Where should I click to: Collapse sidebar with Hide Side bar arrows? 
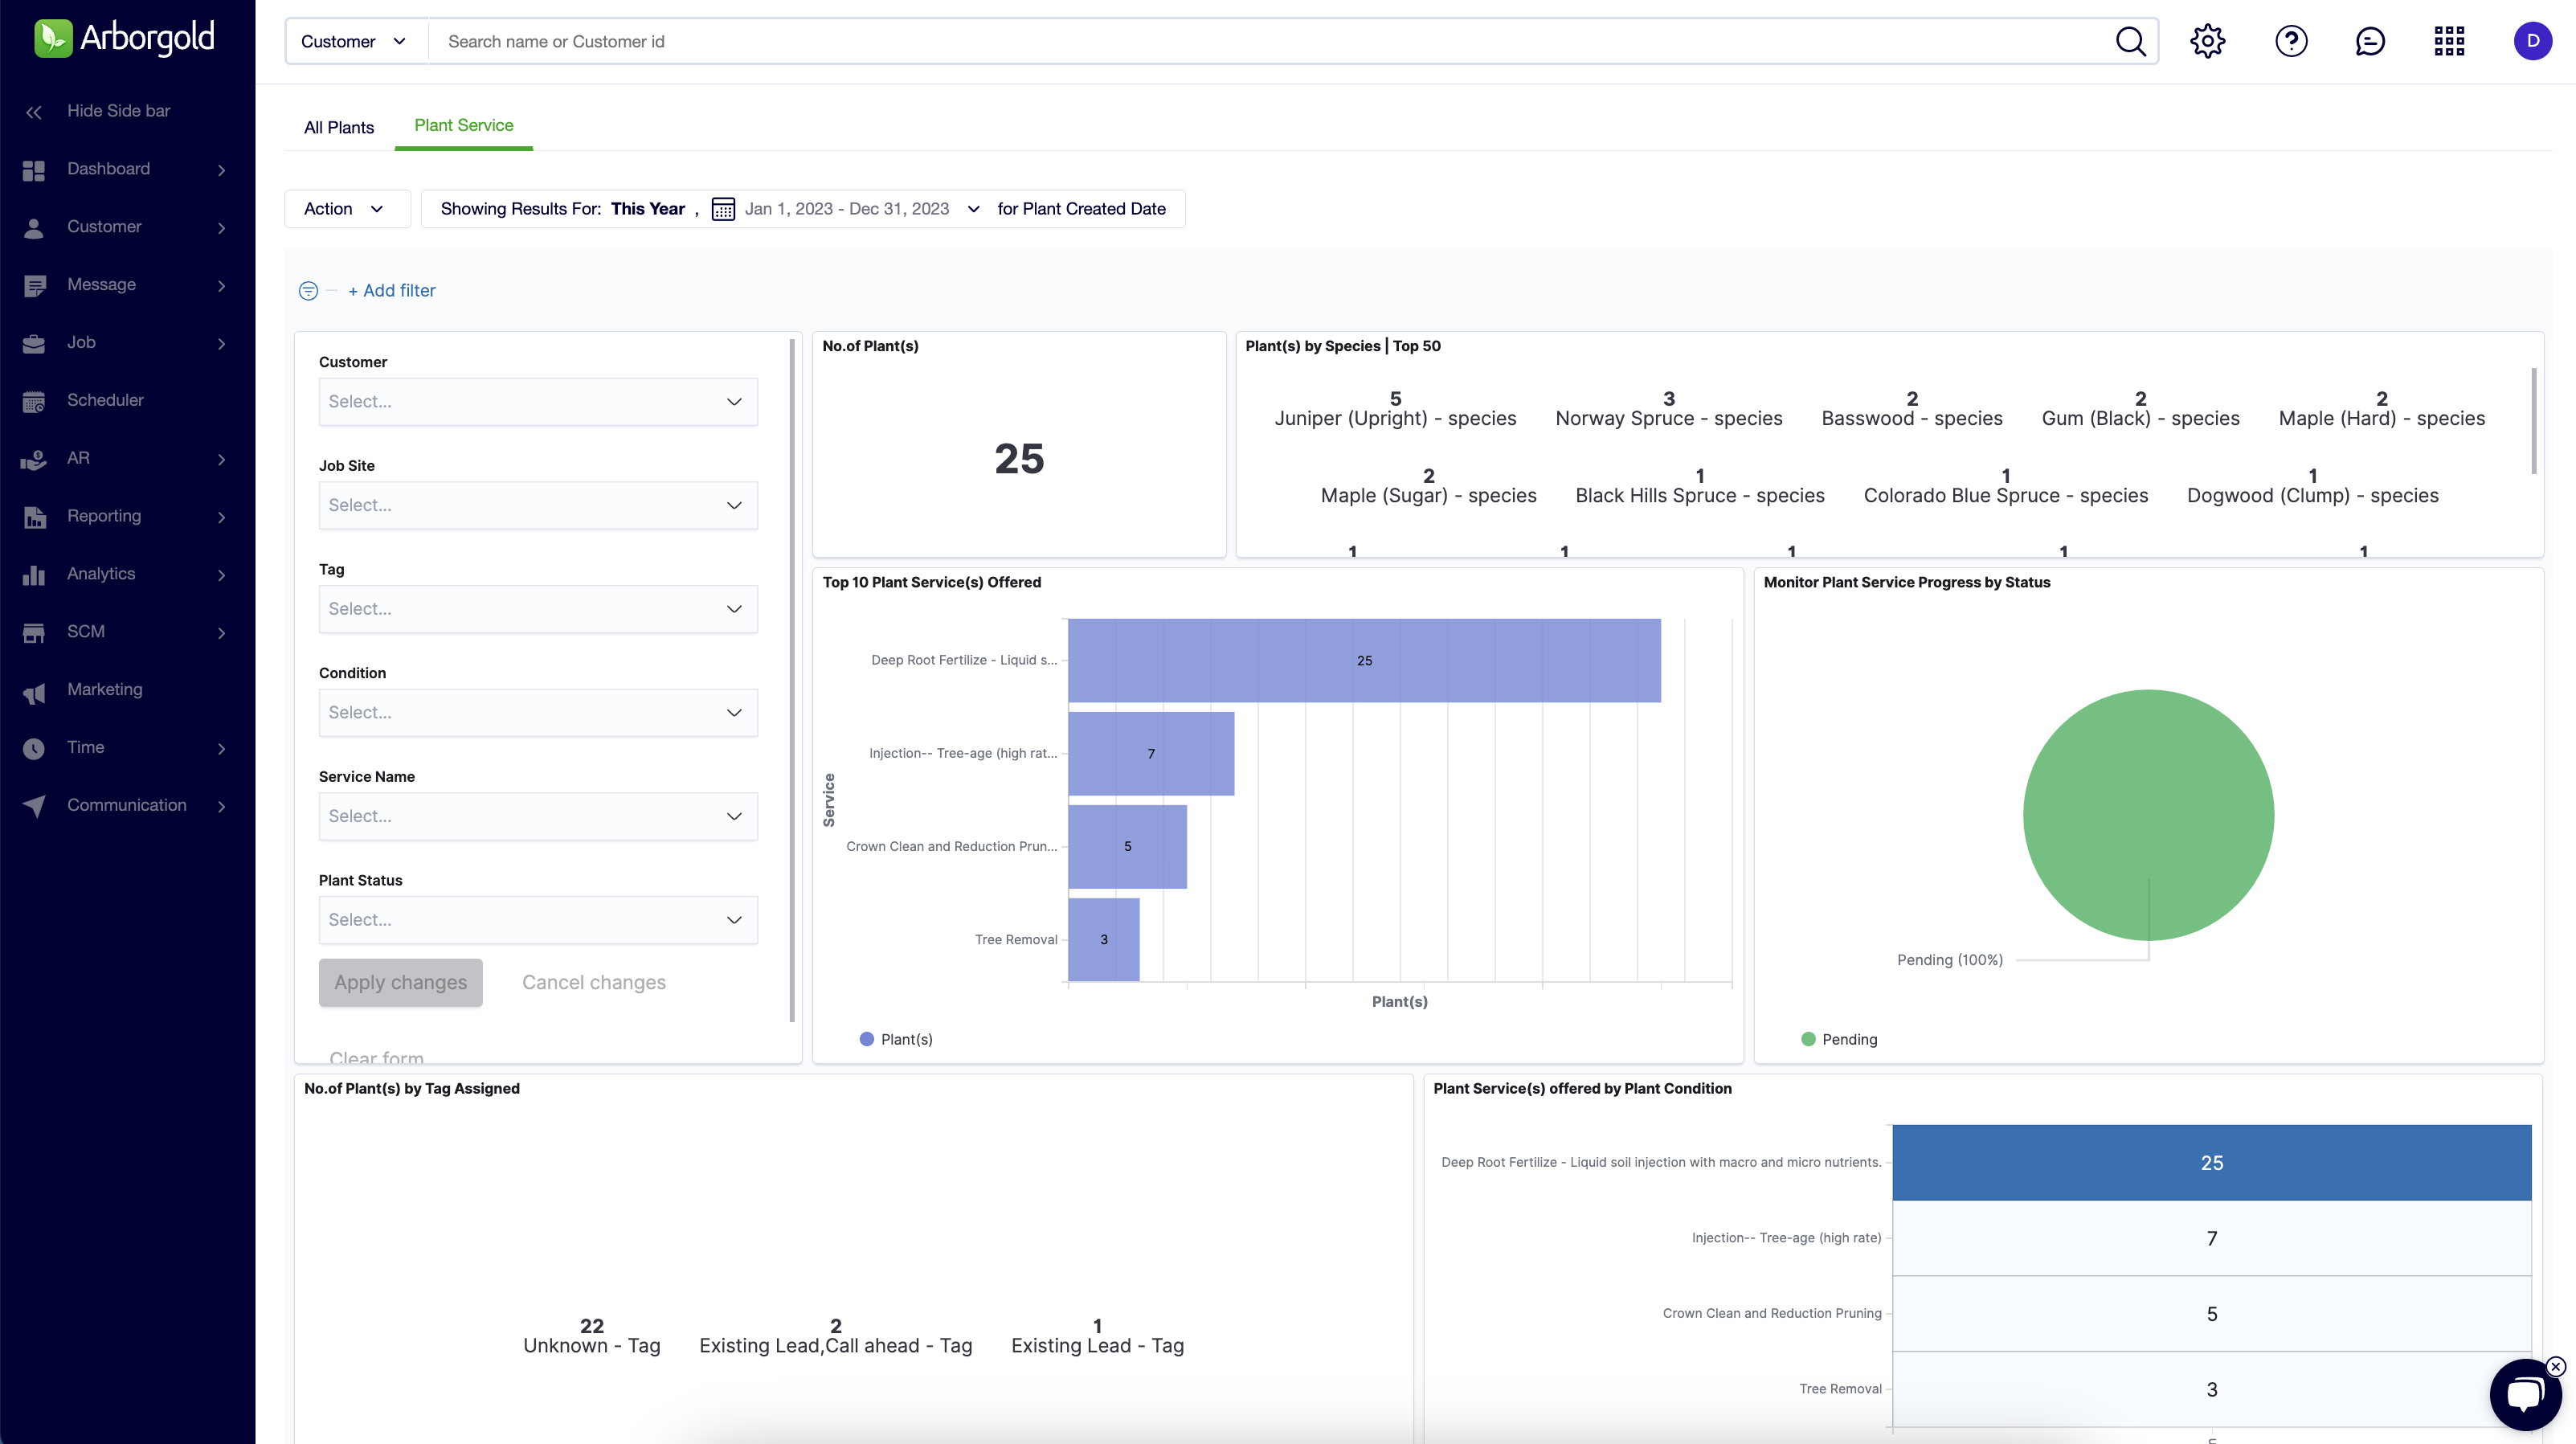pos(34,112)
